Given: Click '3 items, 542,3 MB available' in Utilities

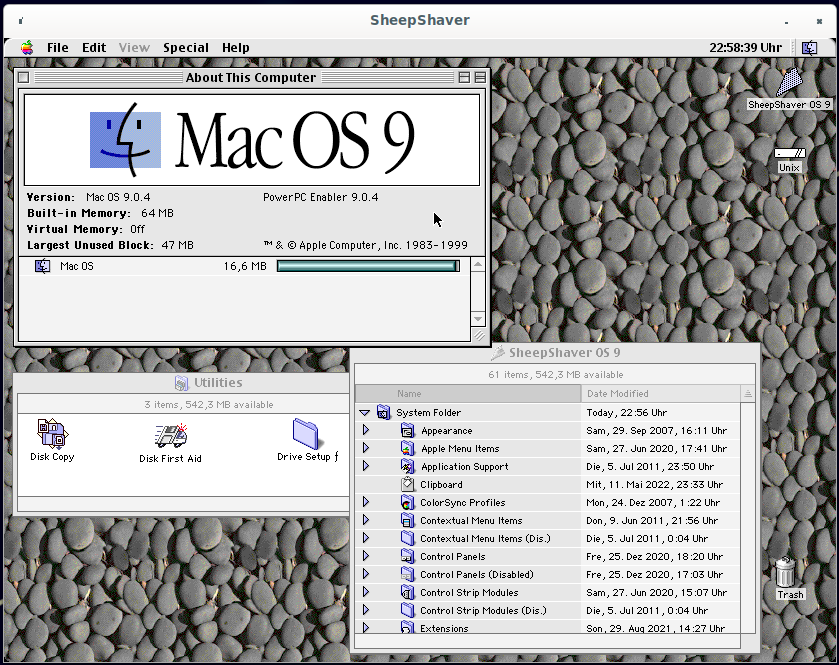Looking at the screenshot, I should click(209, 404).
